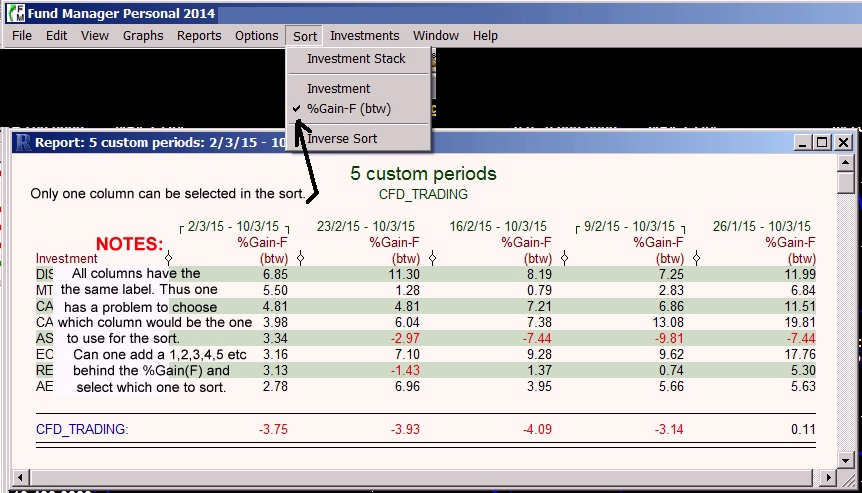Close the open Sort menu

point(305,36)
